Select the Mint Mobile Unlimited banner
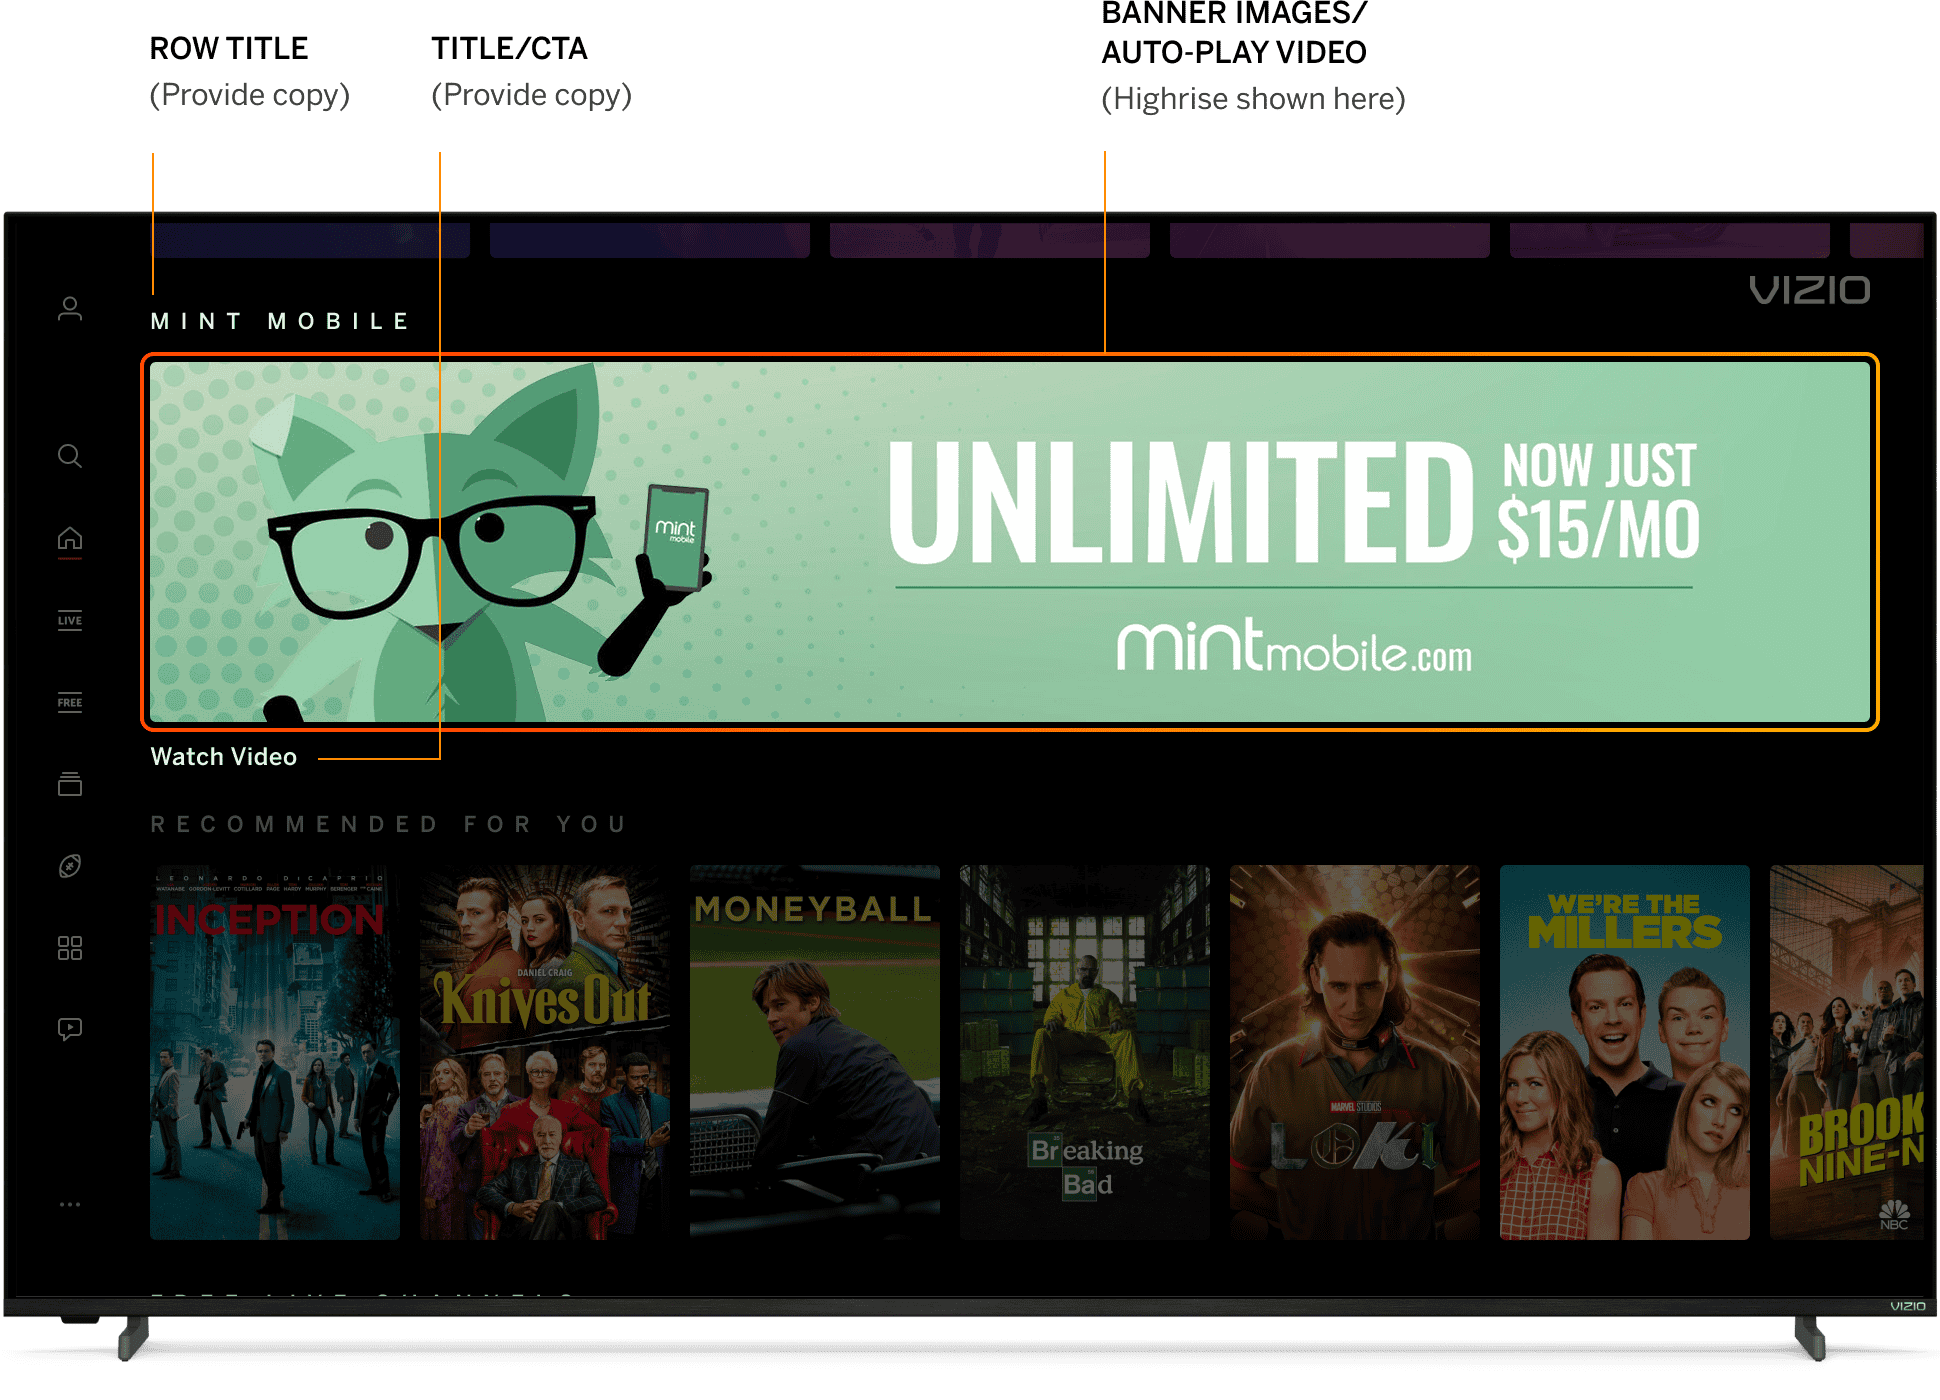 pyautogui.click(x=1010, y=540)
